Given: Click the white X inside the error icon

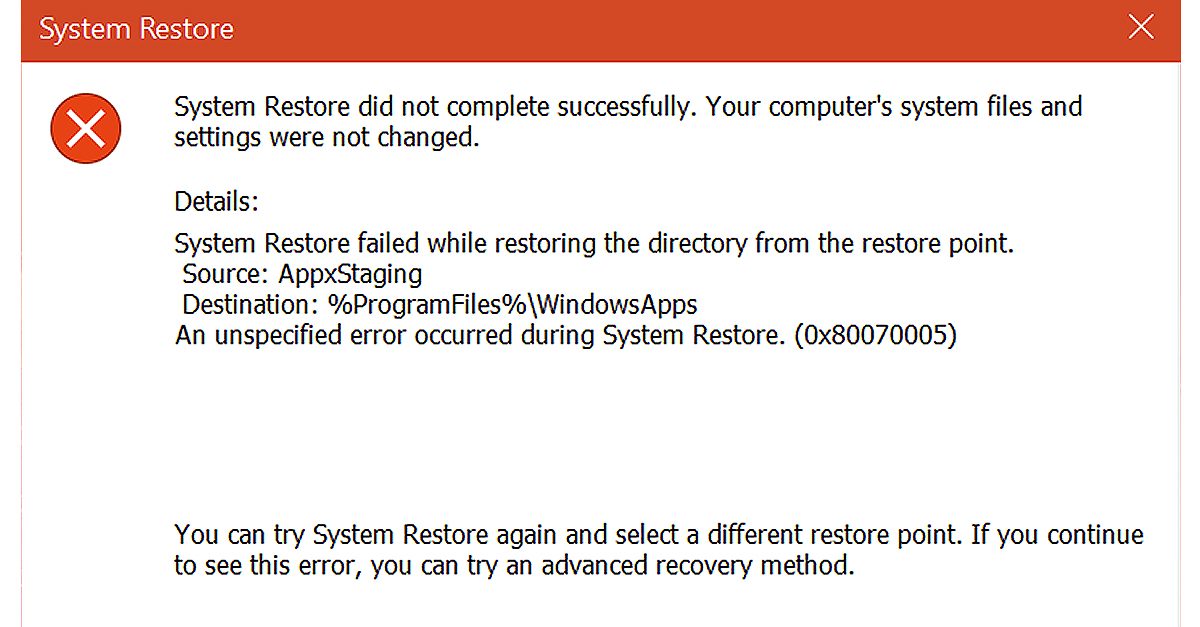Looking at the screenshot, I should (x=85, y=128).
